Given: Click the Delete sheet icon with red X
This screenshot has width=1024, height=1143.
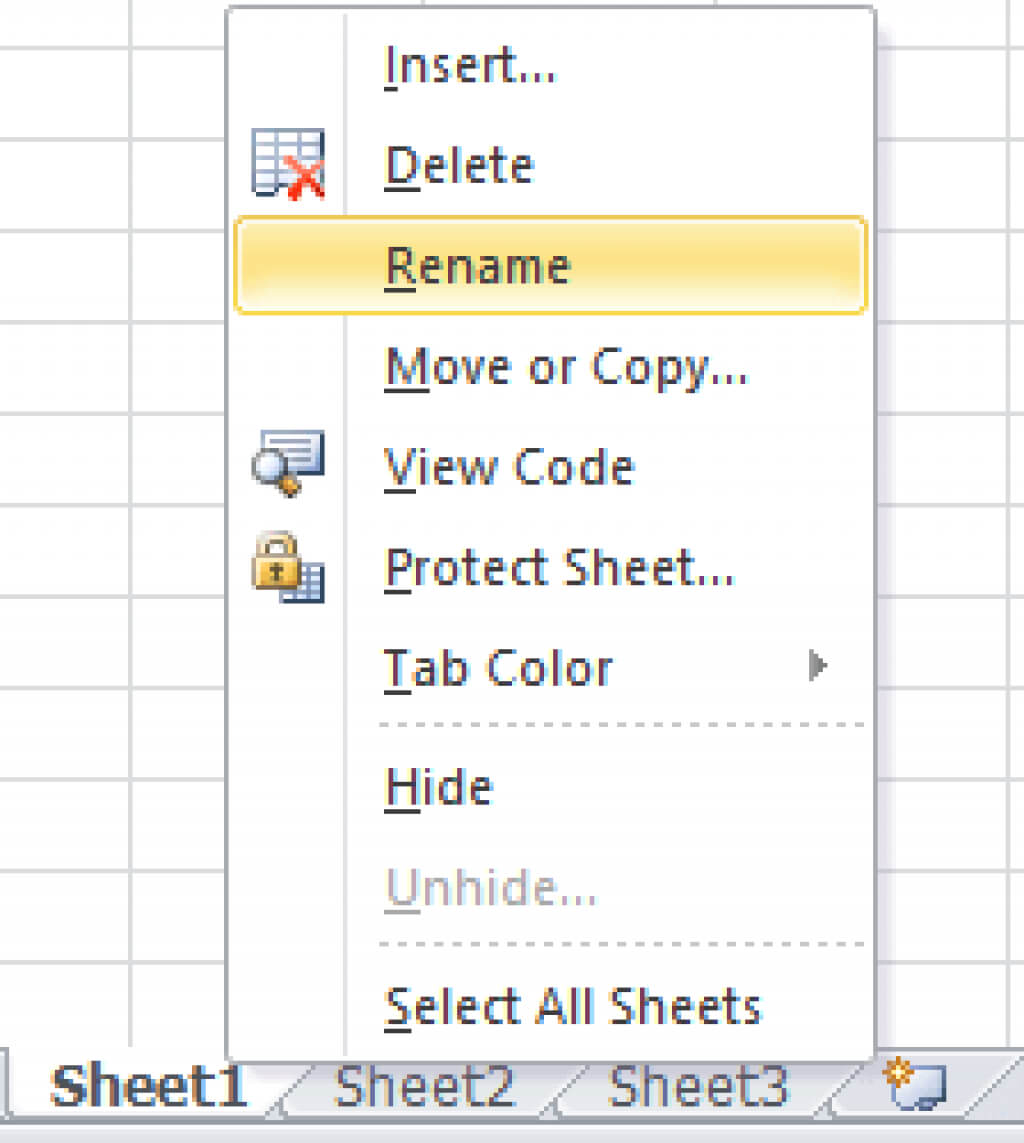Looking at the screenshot, I should tap(288, 164).
